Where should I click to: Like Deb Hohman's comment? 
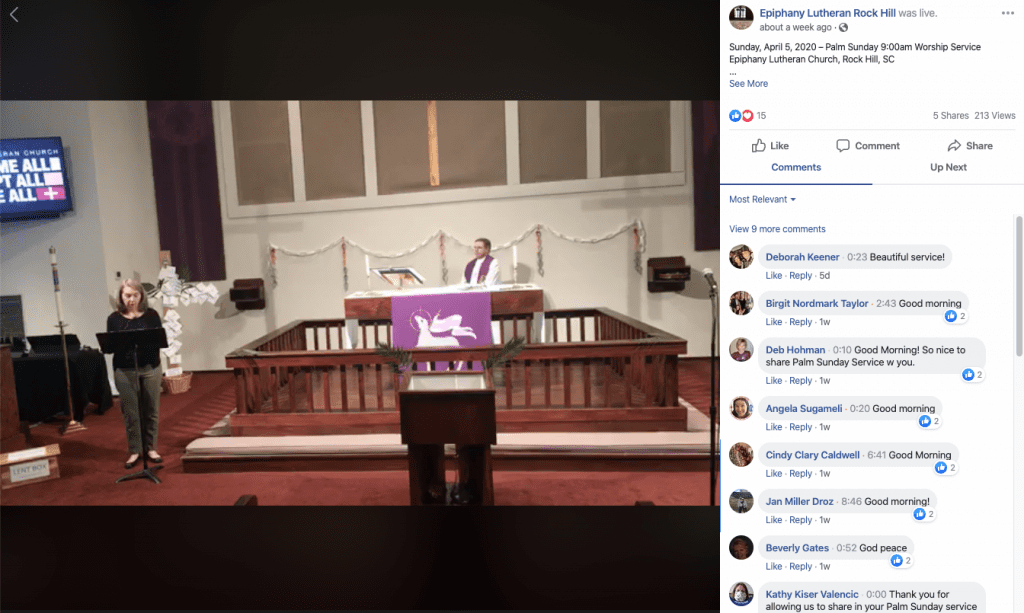[x=773, y=381]
